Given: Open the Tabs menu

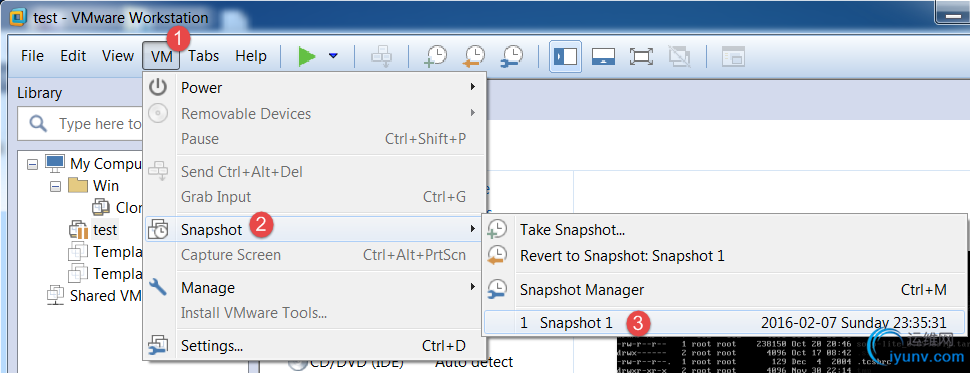Looking at the screenshot, I should click(204, 56).
